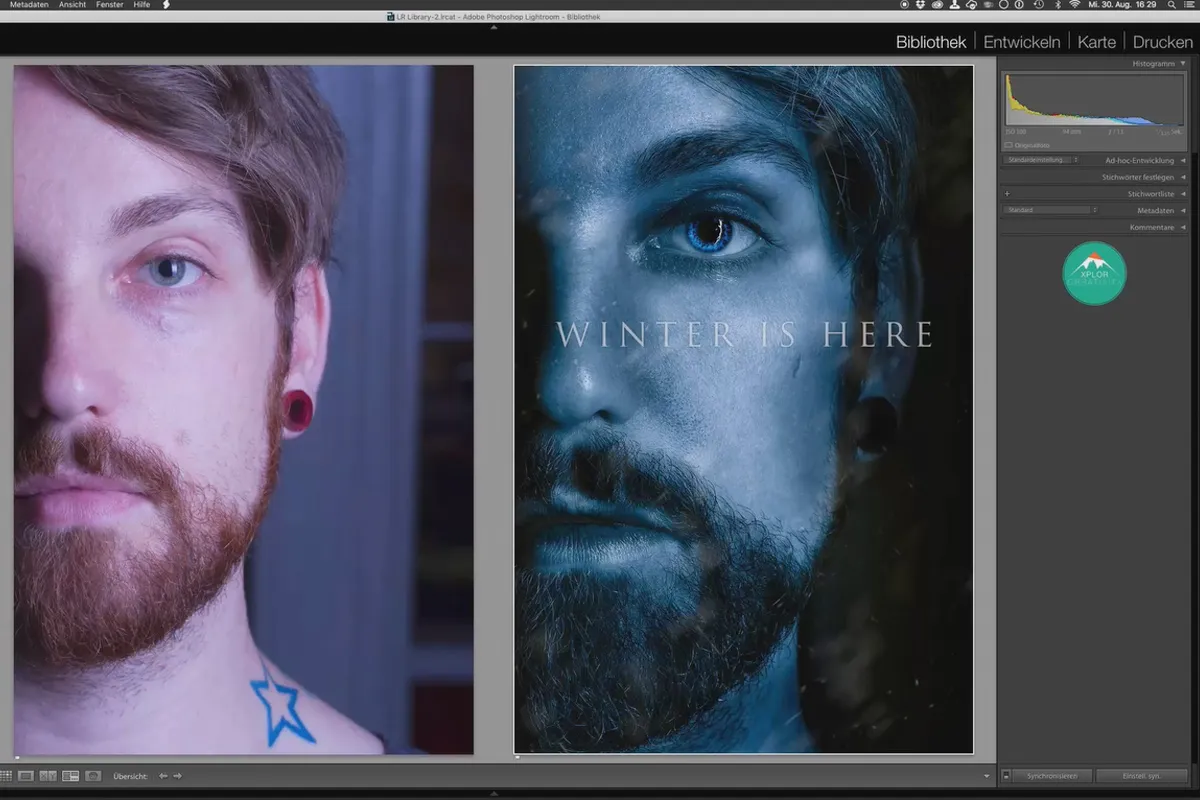This screenshot has width=1200, height=800.
Task: Collapse the Histogramm panel
Action: (1183, 63)
